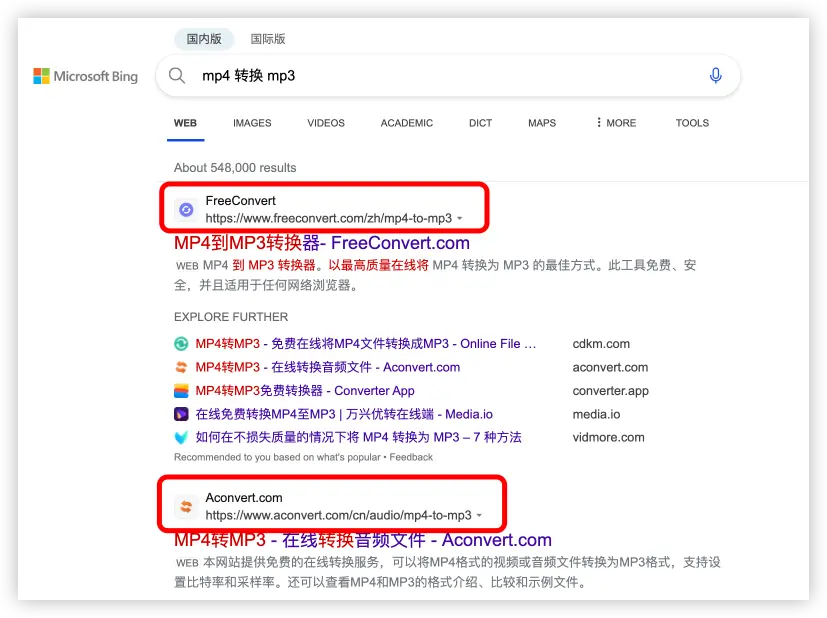
Task: Open the IMAGES tab
Action: point(252,123)
